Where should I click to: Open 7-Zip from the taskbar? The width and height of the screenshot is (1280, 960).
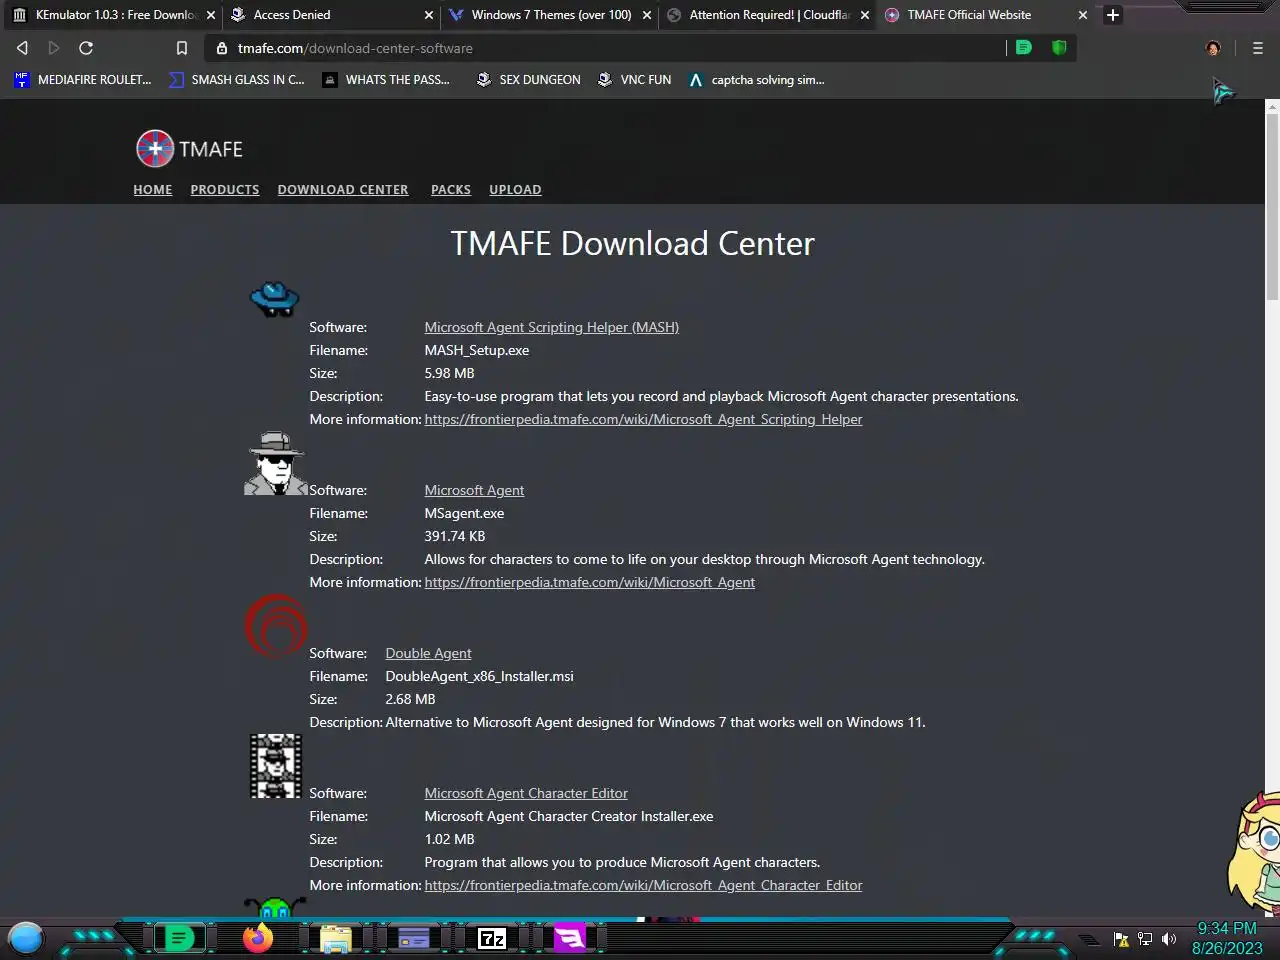click(x=492, y=938)
